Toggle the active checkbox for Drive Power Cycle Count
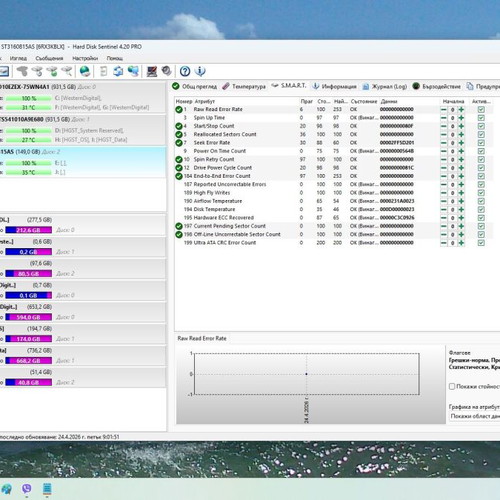500x500 pixels. [x=481, y=168]
